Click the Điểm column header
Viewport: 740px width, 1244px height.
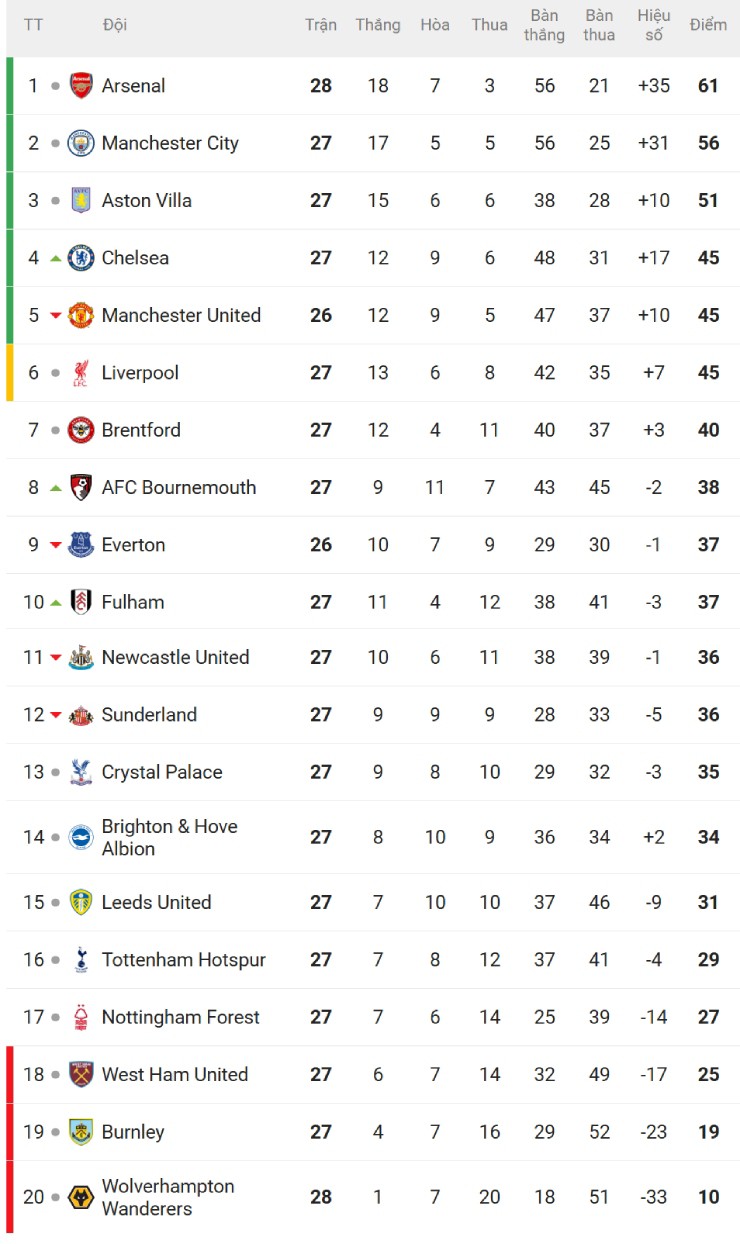[708, 25]
